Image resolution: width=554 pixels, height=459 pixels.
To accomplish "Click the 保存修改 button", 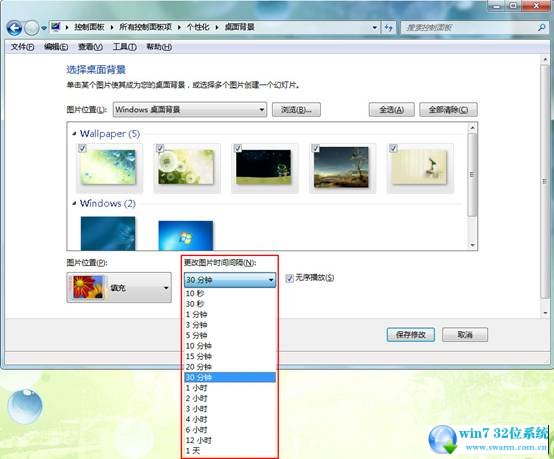I will (x=411, y=335).
